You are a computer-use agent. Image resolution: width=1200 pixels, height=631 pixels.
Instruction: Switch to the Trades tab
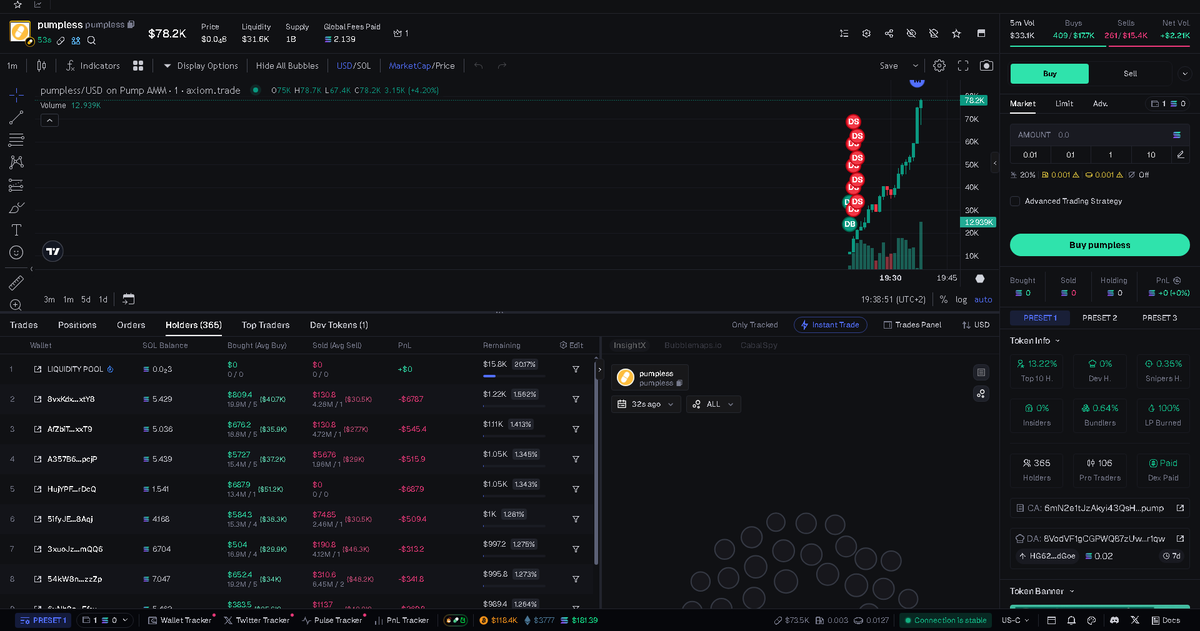point(24,325)
